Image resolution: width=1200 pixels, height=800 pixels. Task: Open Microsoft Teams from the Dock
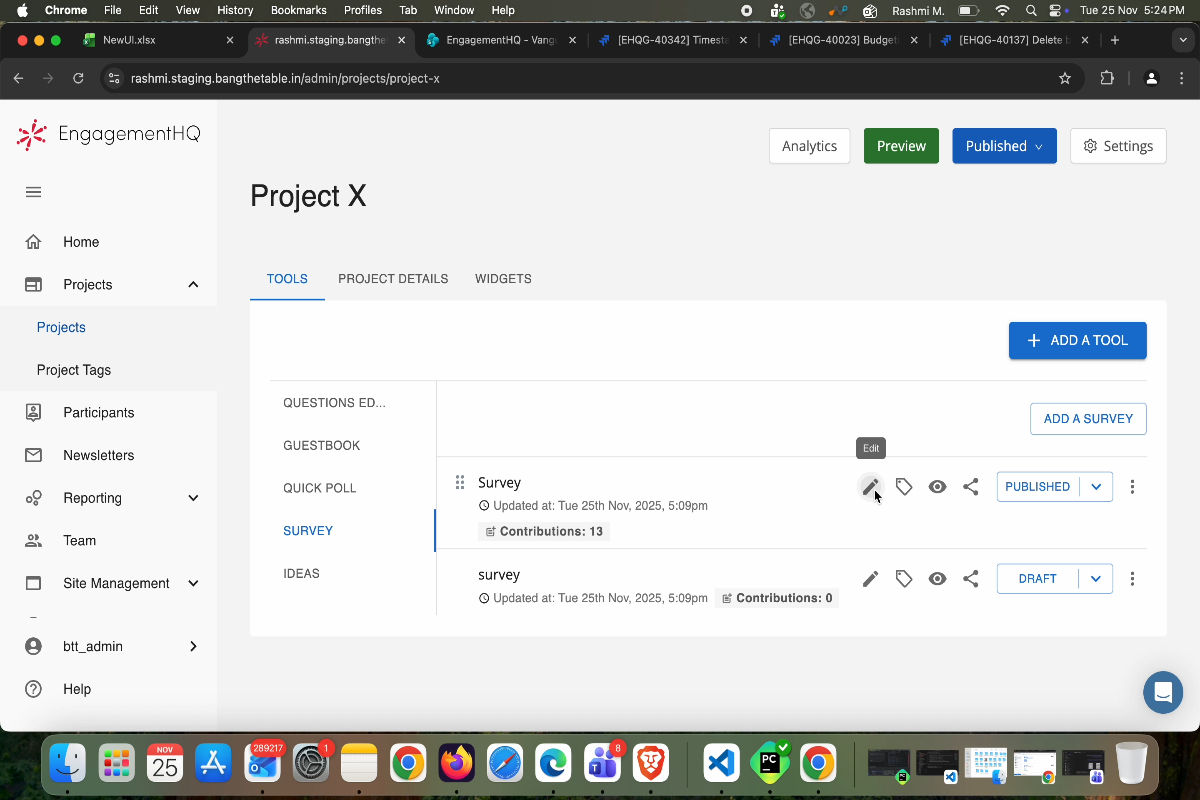[603, 764]
